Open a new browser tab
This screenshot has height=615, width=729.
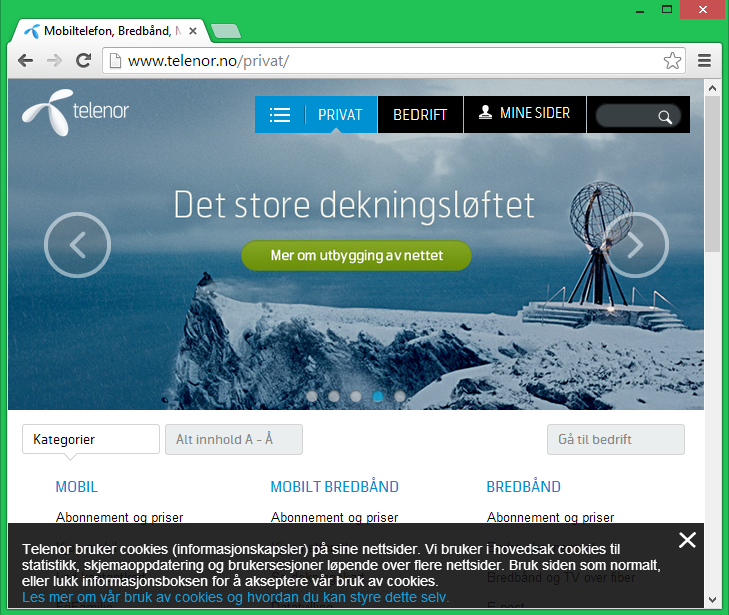click(225, 31)
